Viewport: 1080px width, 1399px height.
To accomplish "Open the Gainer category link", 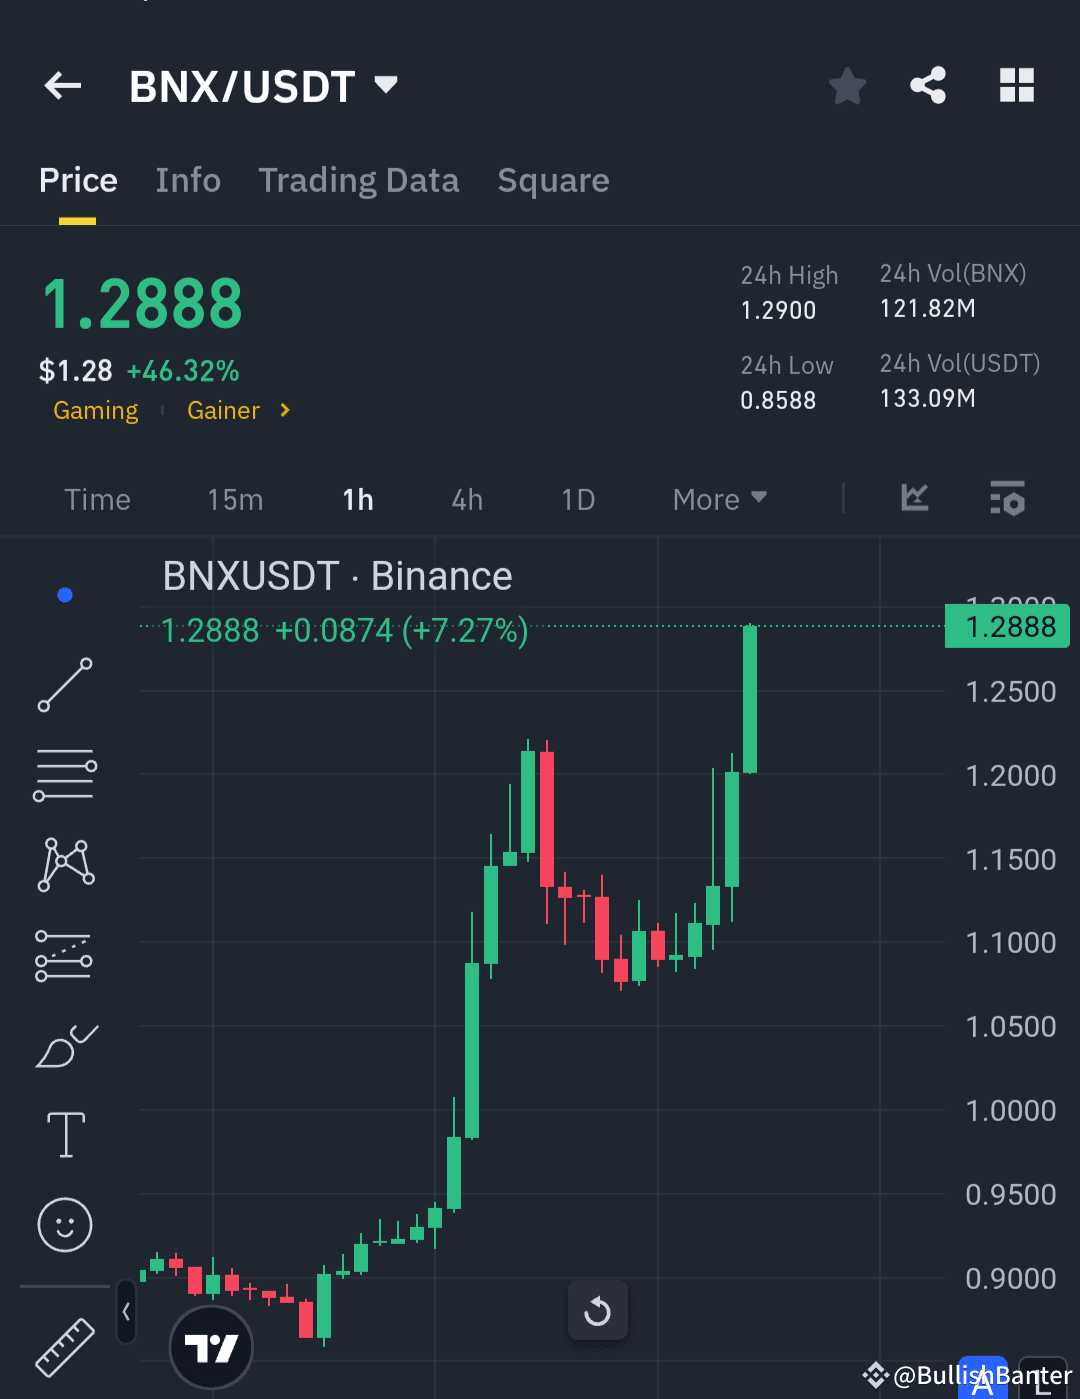I will coord(223,410).
